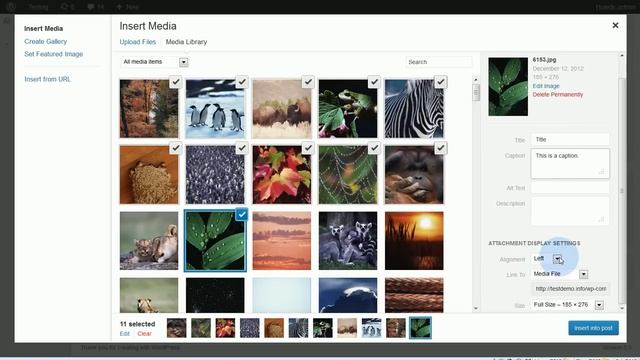This screenshot has width=640, height=360.
Task: Switch to the Media Library tab
Action: point(186,42)
